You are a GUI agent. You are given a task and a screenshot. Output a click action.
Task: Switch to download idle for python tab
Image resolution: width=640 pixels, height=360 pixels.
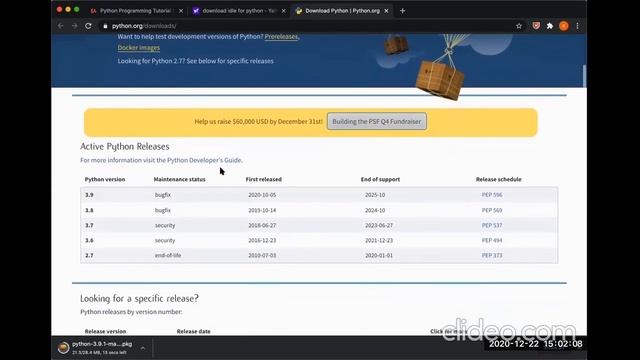[x=240, y=11]
